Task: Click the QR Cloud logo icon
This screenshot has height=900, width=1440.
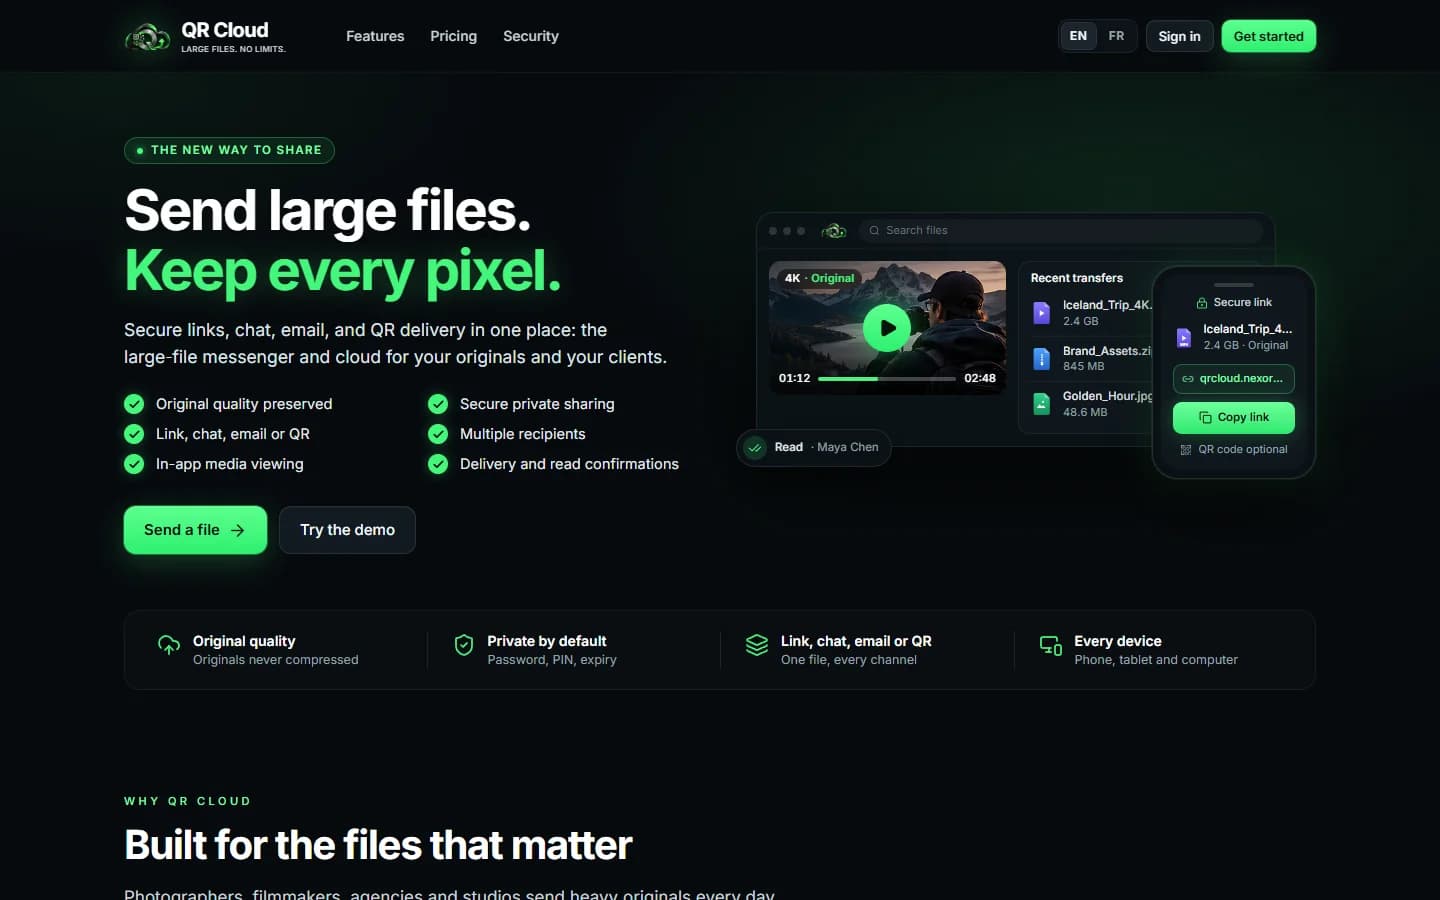Action: [x=147, y=38]
